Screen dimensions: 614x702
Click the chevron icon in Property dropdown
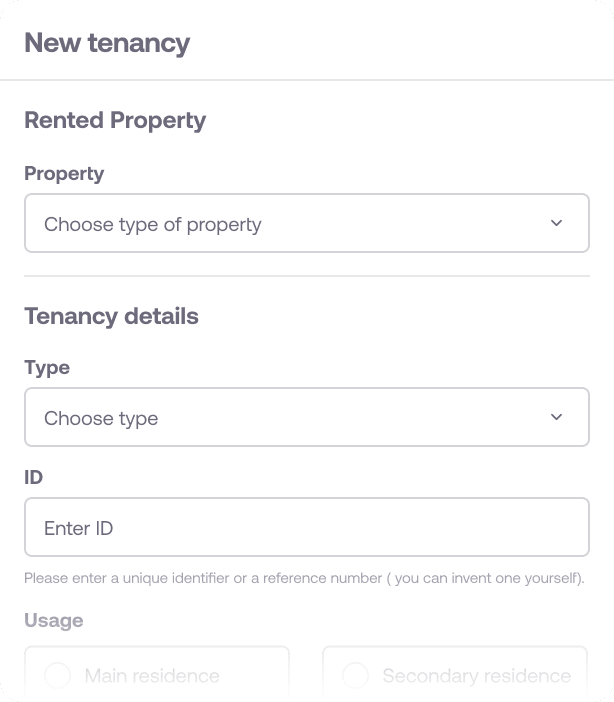click(557, 223)
